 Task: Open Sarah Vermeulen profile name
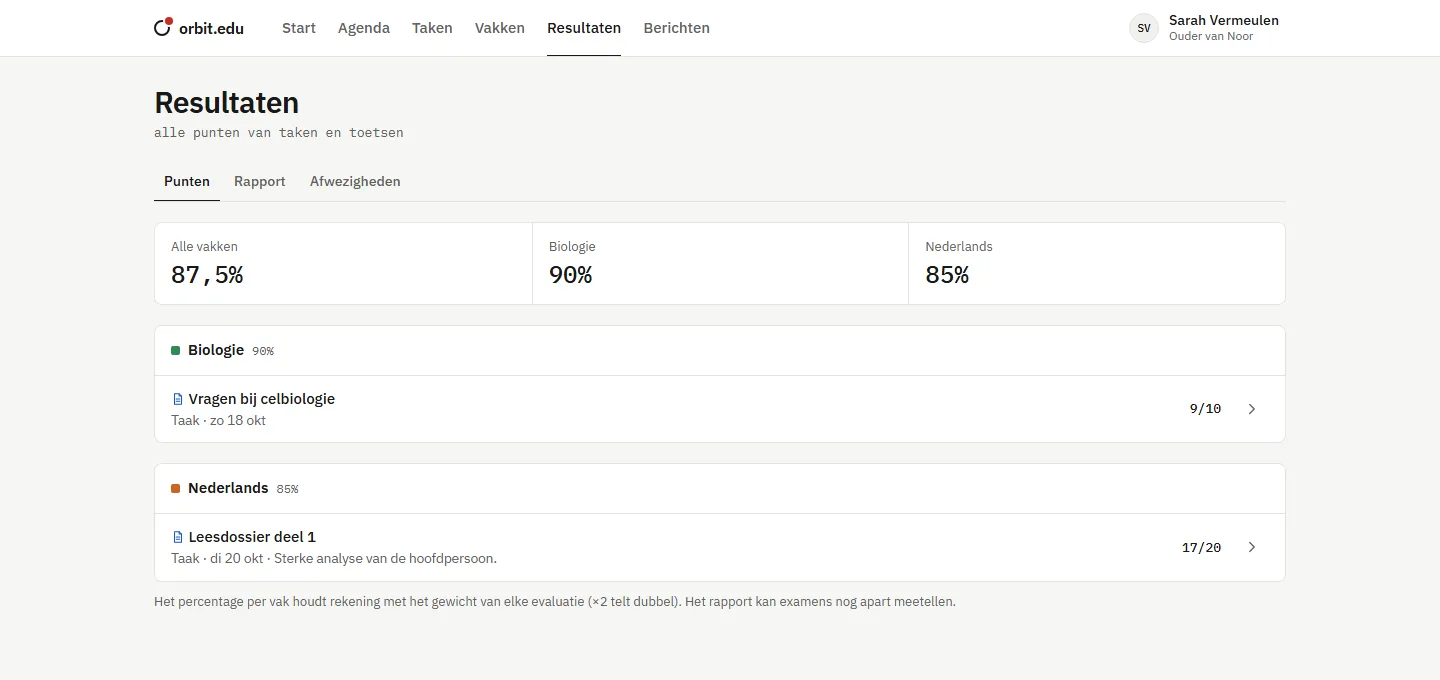[1224, 20]
